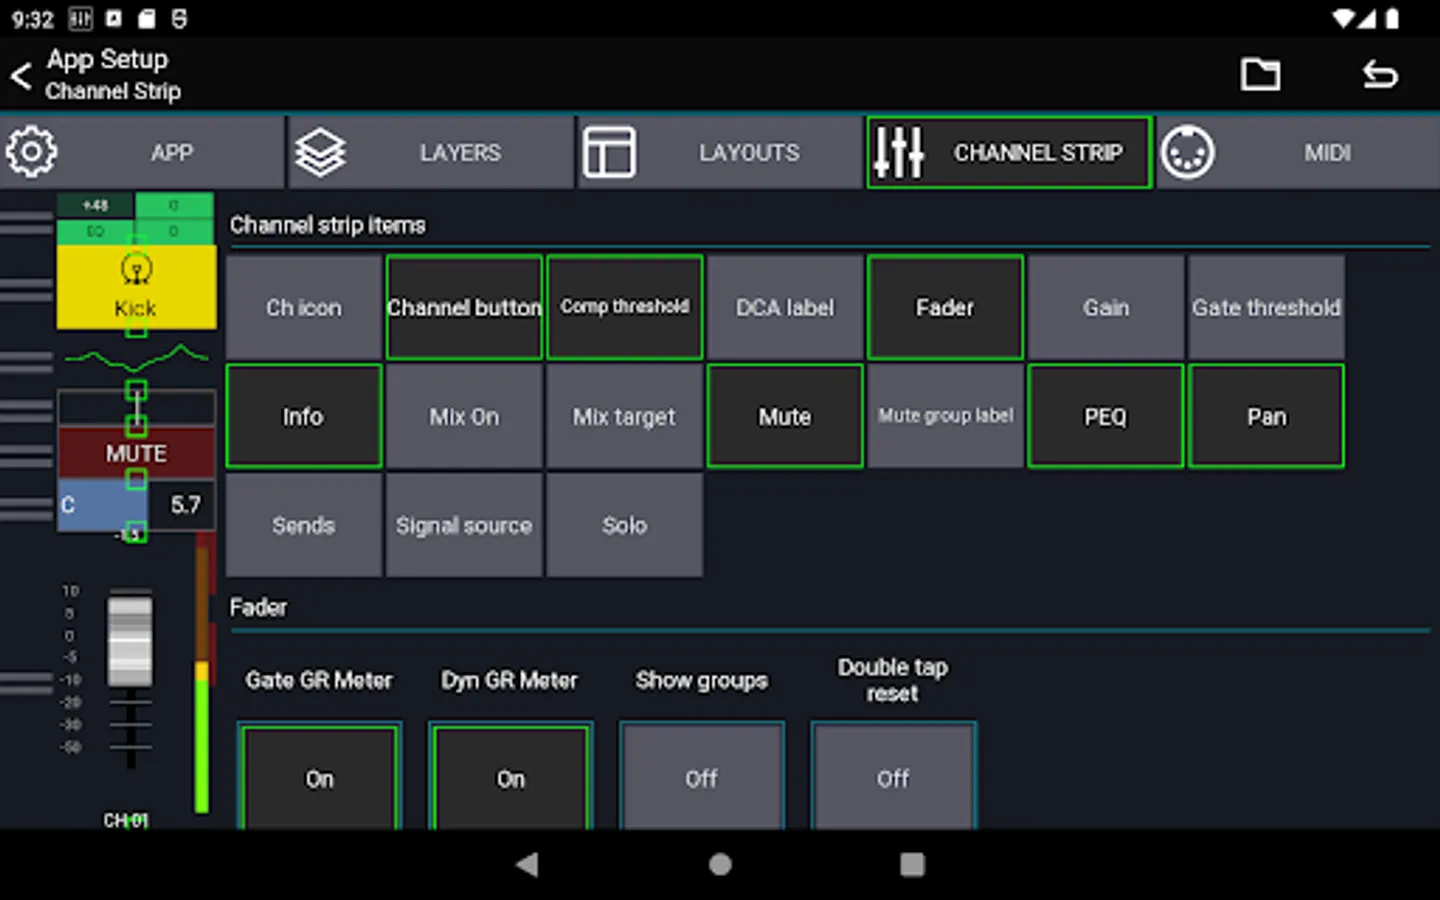Select the CHANNEL STRIP tab
This screenshot has height=900, width=1440.
tap(1009, 152)
